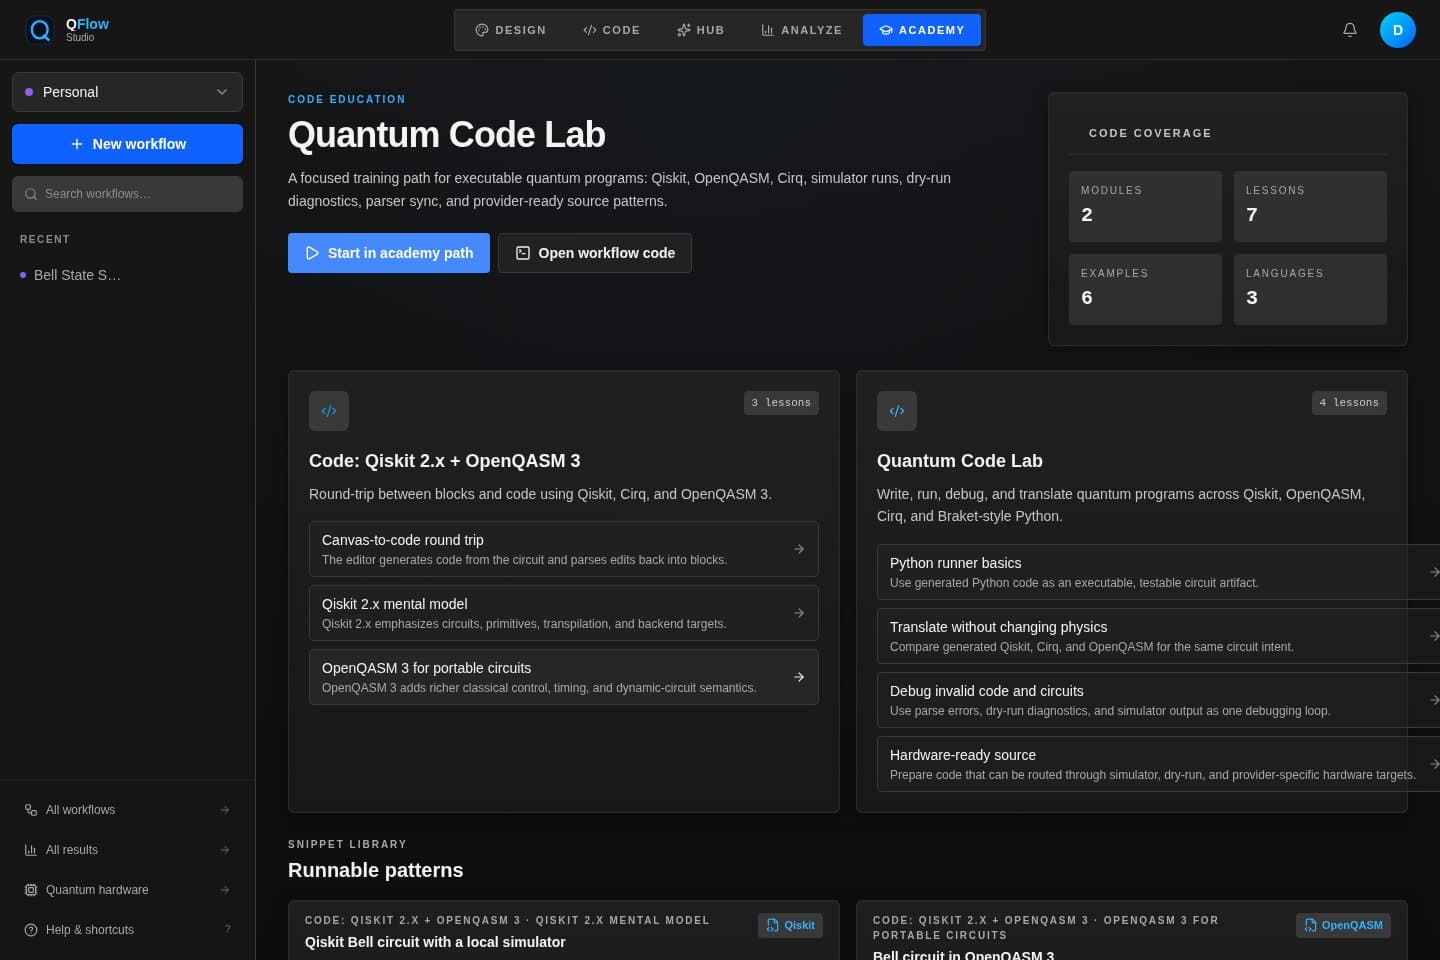Click arrow icon next to Quantum hardware
Viewport: 1440px width, 960px height.
225,890
